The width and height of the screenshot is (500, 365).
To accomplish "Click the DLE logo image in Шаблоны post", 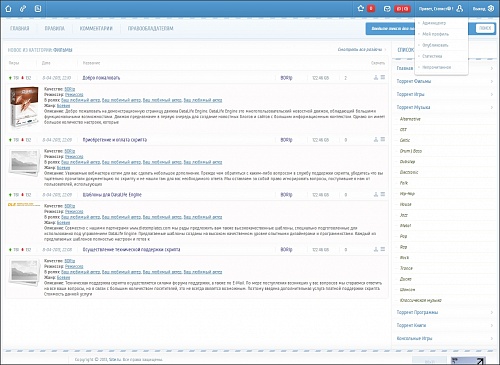I will 24,204.
